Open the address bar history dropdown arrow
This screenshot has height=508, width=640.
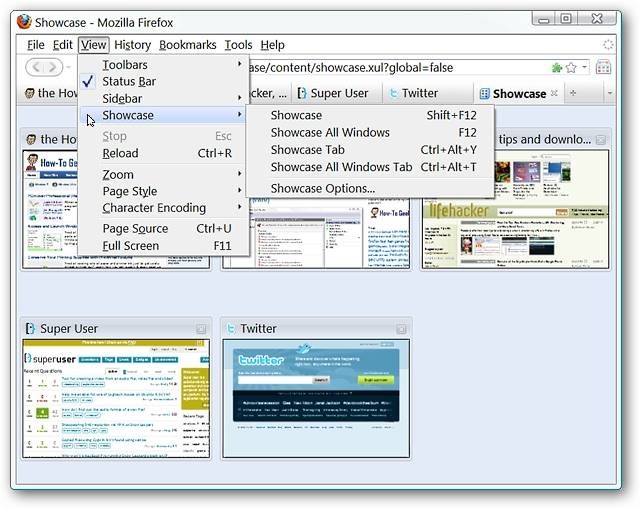pyautogui.click(x=585, y=67)
